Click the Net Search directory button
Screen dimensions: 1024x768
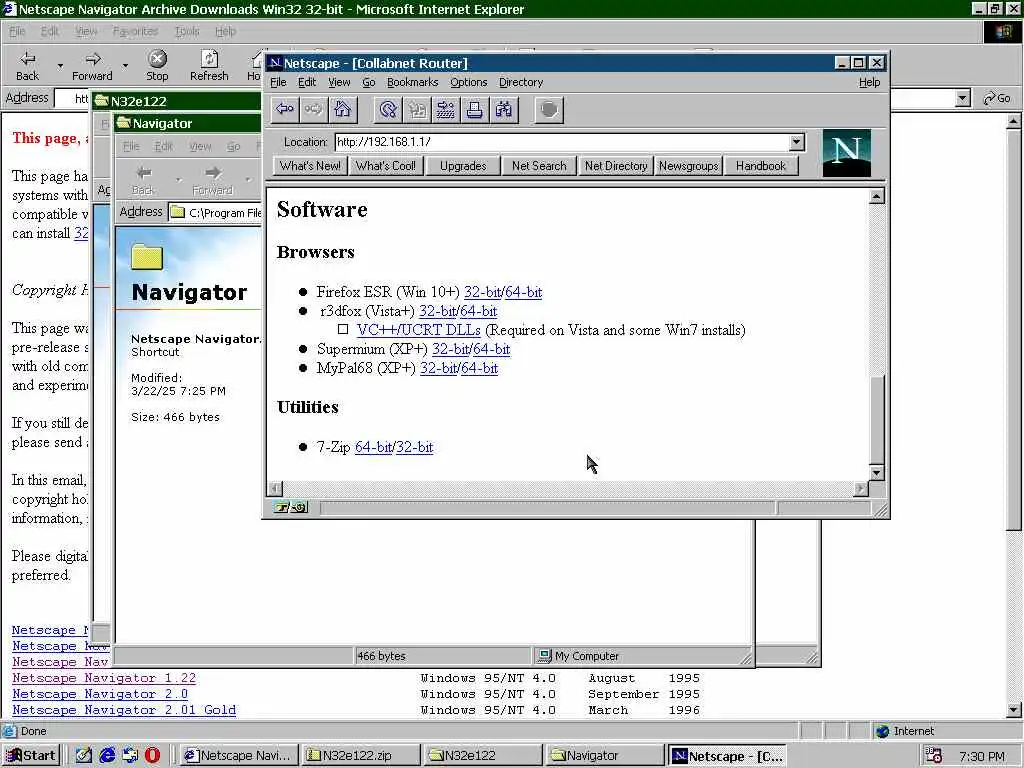click(539, 166)
